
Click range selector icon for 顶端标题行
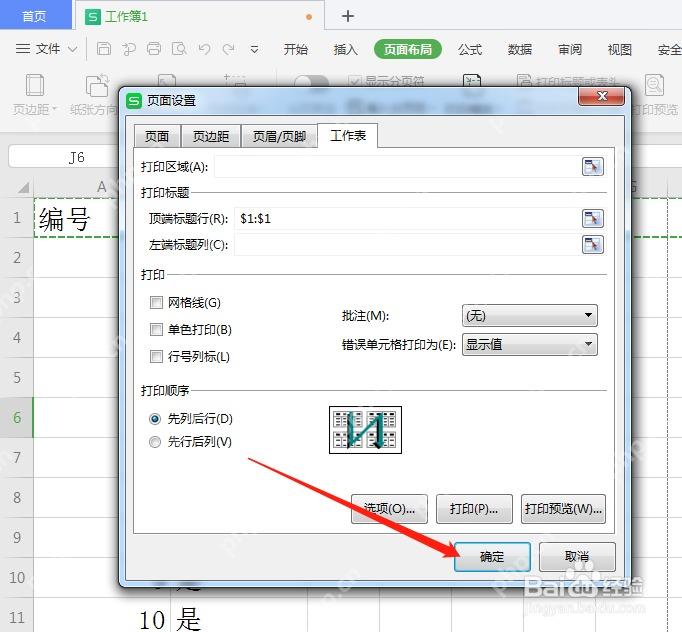point(592,218)
